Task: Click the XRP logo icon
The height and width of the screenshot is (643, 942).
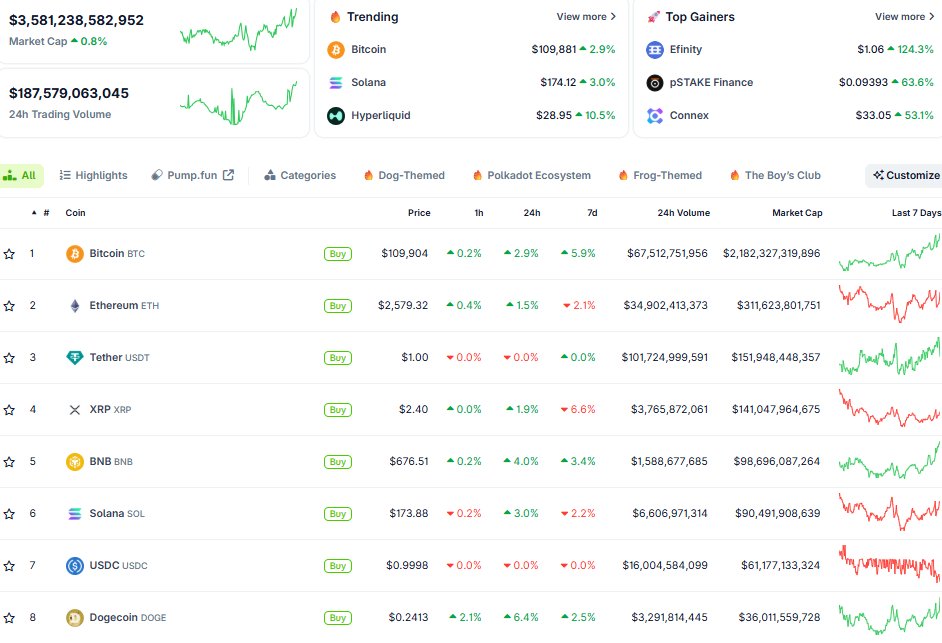Action: 74,410
